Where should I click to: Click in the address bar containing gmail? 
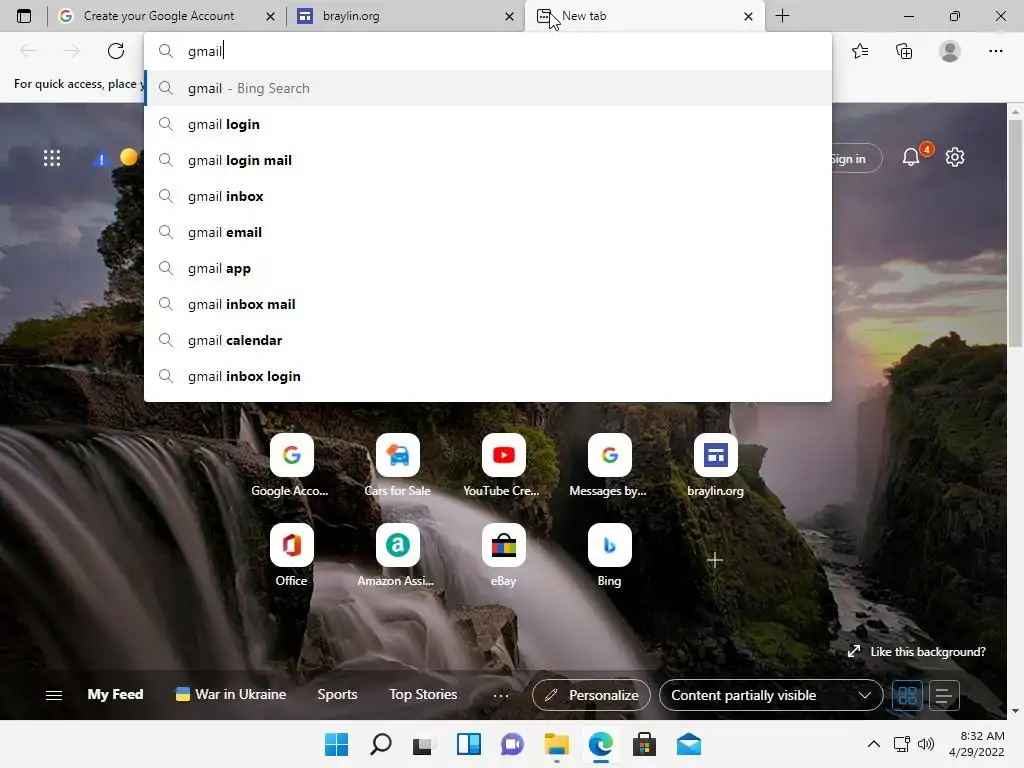(x=488, y=51)
